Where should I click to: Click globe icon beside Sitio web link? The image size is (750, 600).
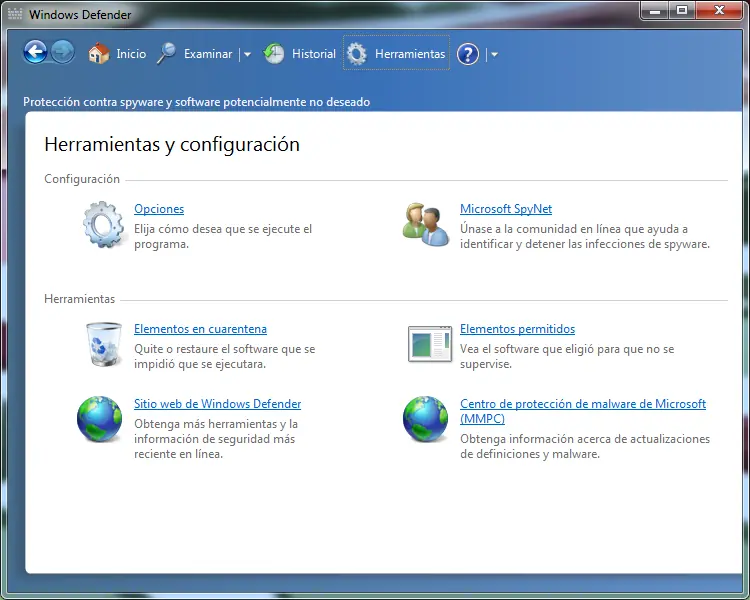[99, 419]
